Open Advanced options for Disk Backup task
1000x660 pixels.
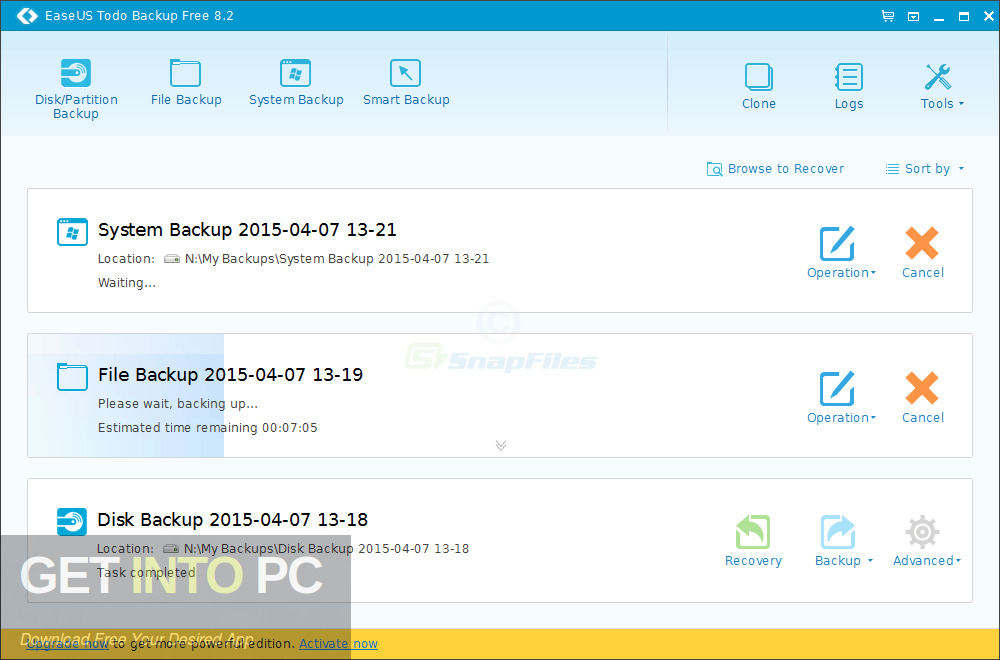(926, 541)
